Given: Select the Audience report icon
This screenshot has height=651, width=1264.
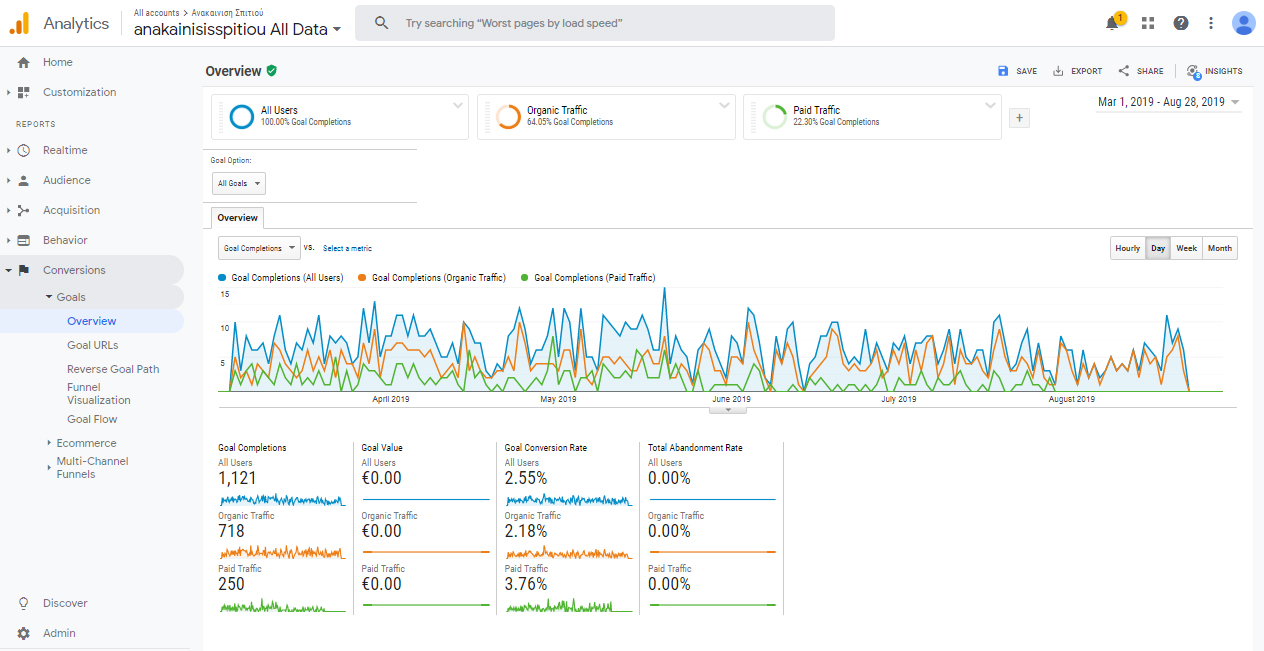Looking at the screenshot, I should click(x=22, y=180).
